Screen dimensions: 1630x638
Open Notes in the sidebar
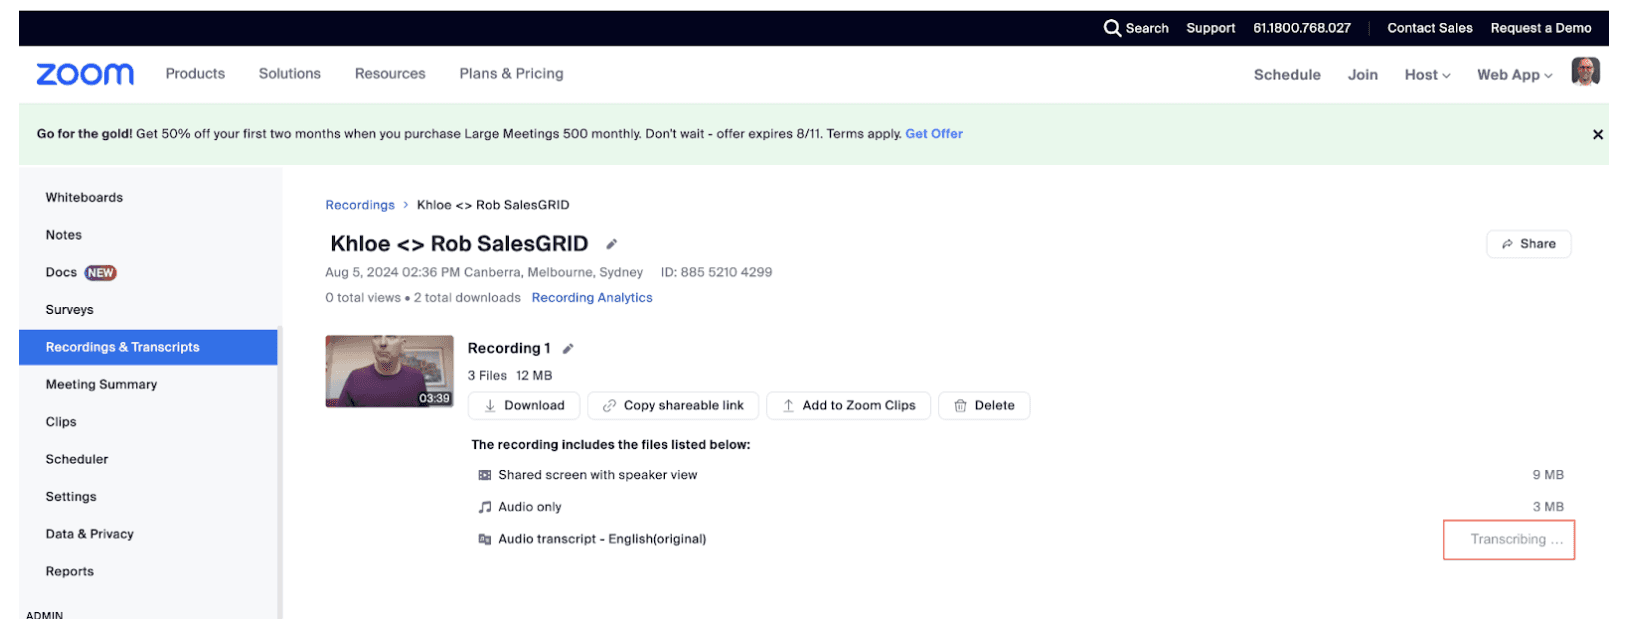coord(64,235)
